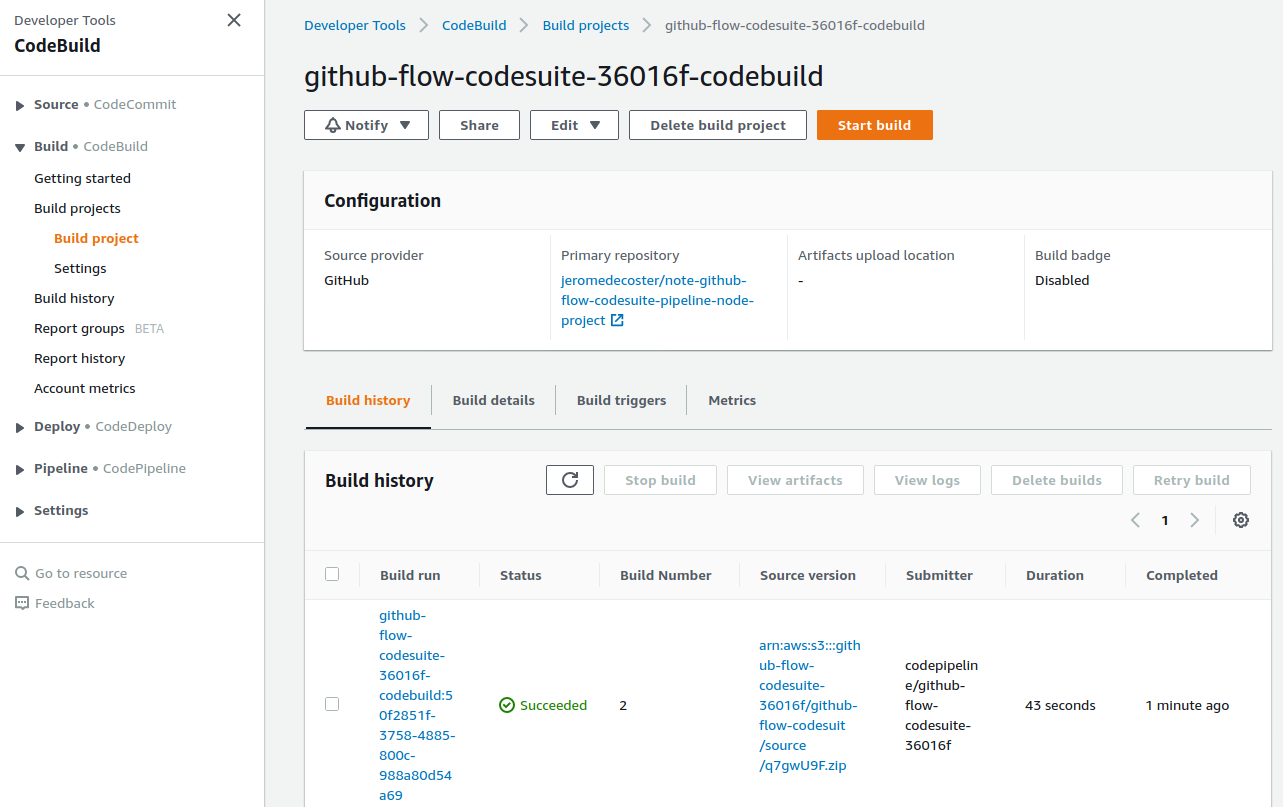Viewport: 1283px width, 807px height.
Task: Click the View logs button
Action: (927, 480)
